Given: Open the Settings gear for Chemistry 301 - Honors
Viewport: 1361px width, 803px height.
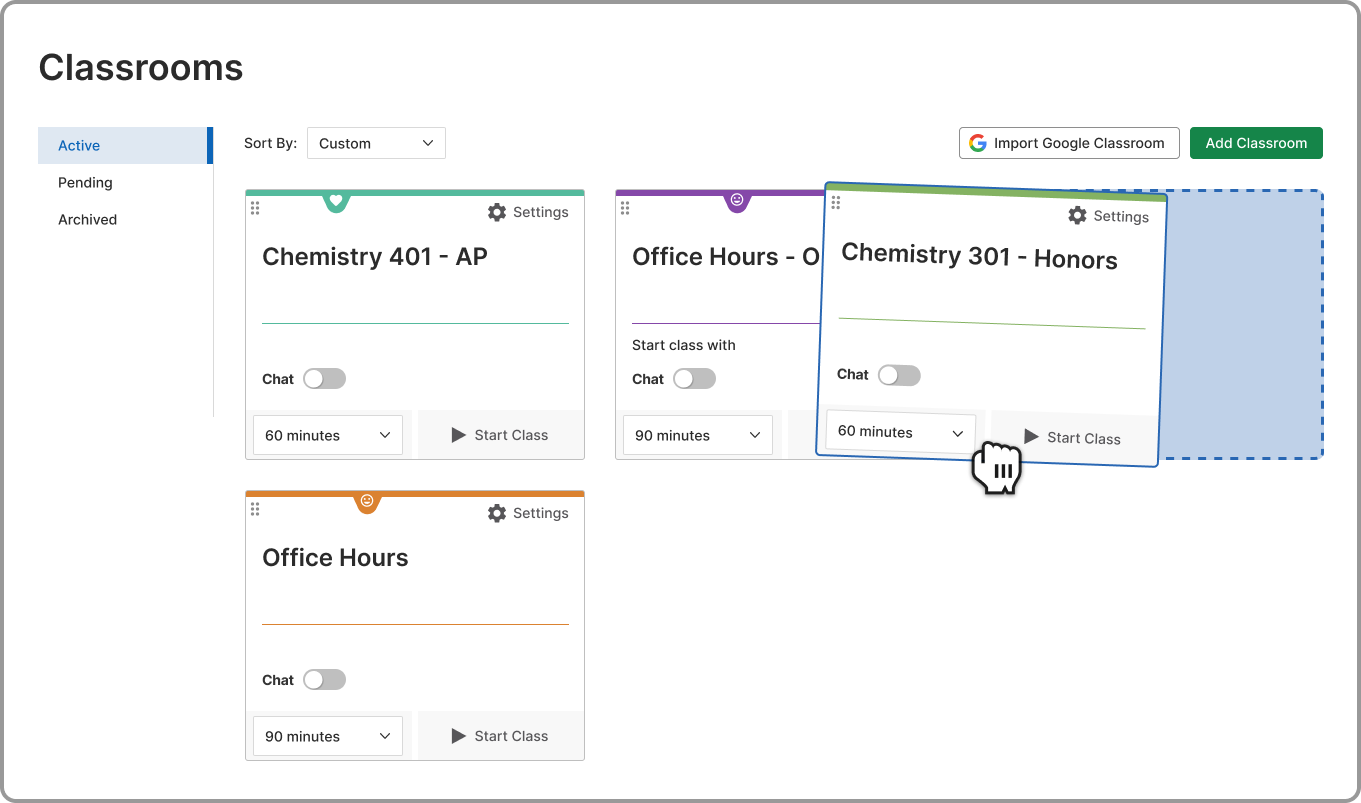Looking at the screenshot, I should (x=1077, y=216).
